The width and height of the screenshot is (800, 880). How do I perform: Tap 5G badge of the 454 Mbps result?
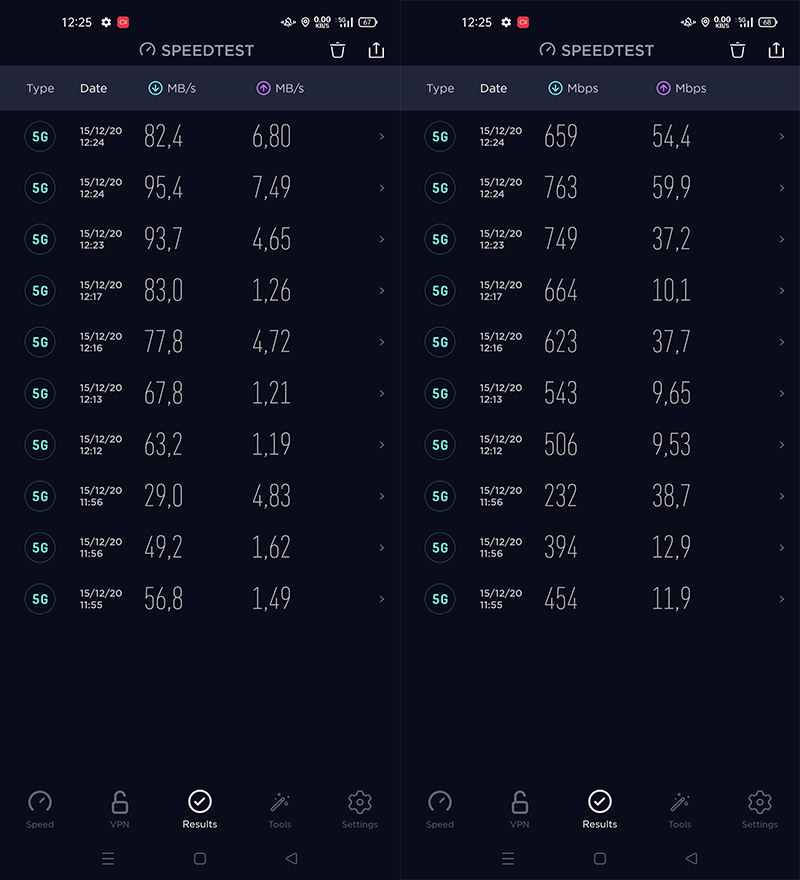(x=440, y=599)
